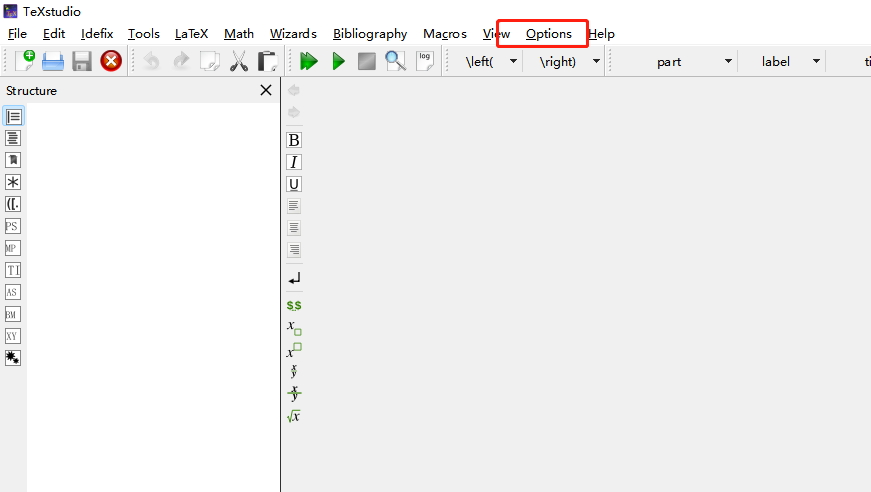Compile document with single green arrow
This screenshot has height=492, width=871.
[x=338, y=61]
